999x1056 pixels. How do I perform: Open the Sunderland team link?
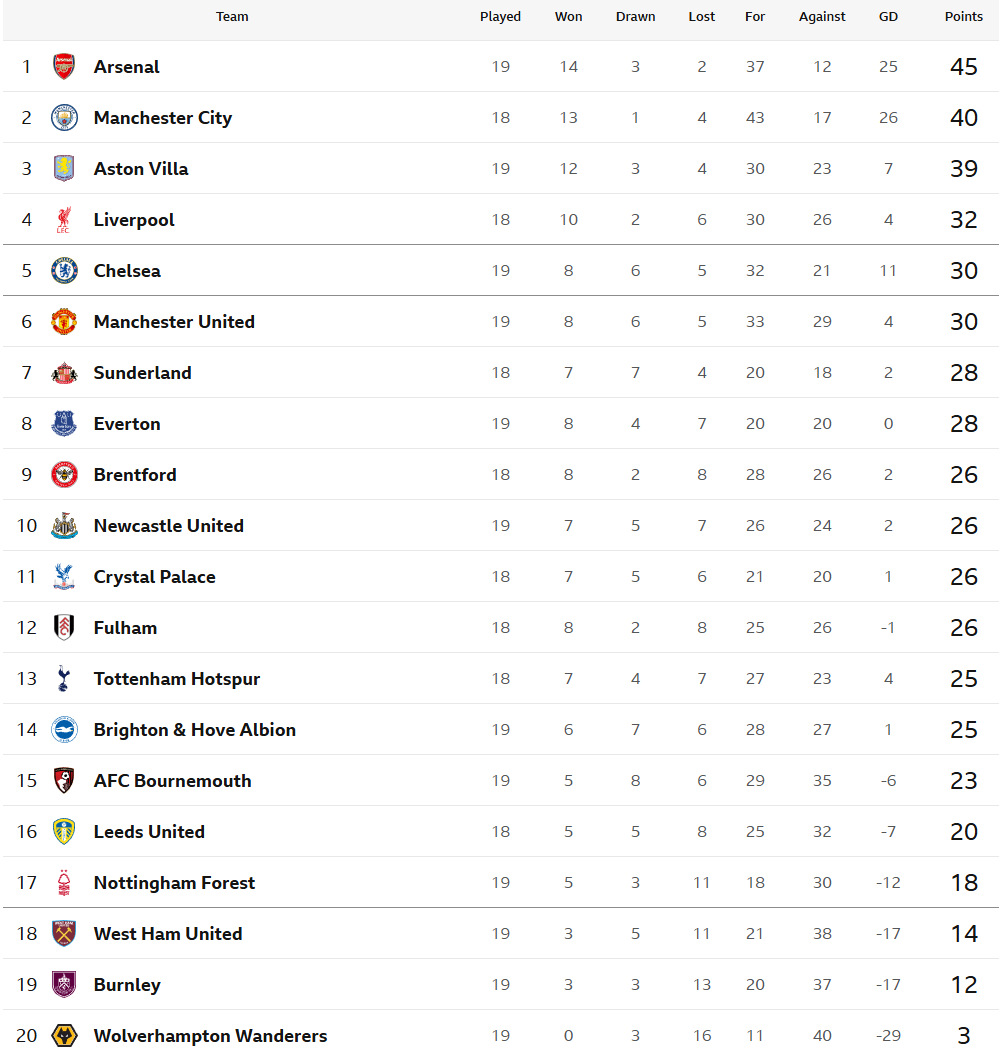click(142, 373)
